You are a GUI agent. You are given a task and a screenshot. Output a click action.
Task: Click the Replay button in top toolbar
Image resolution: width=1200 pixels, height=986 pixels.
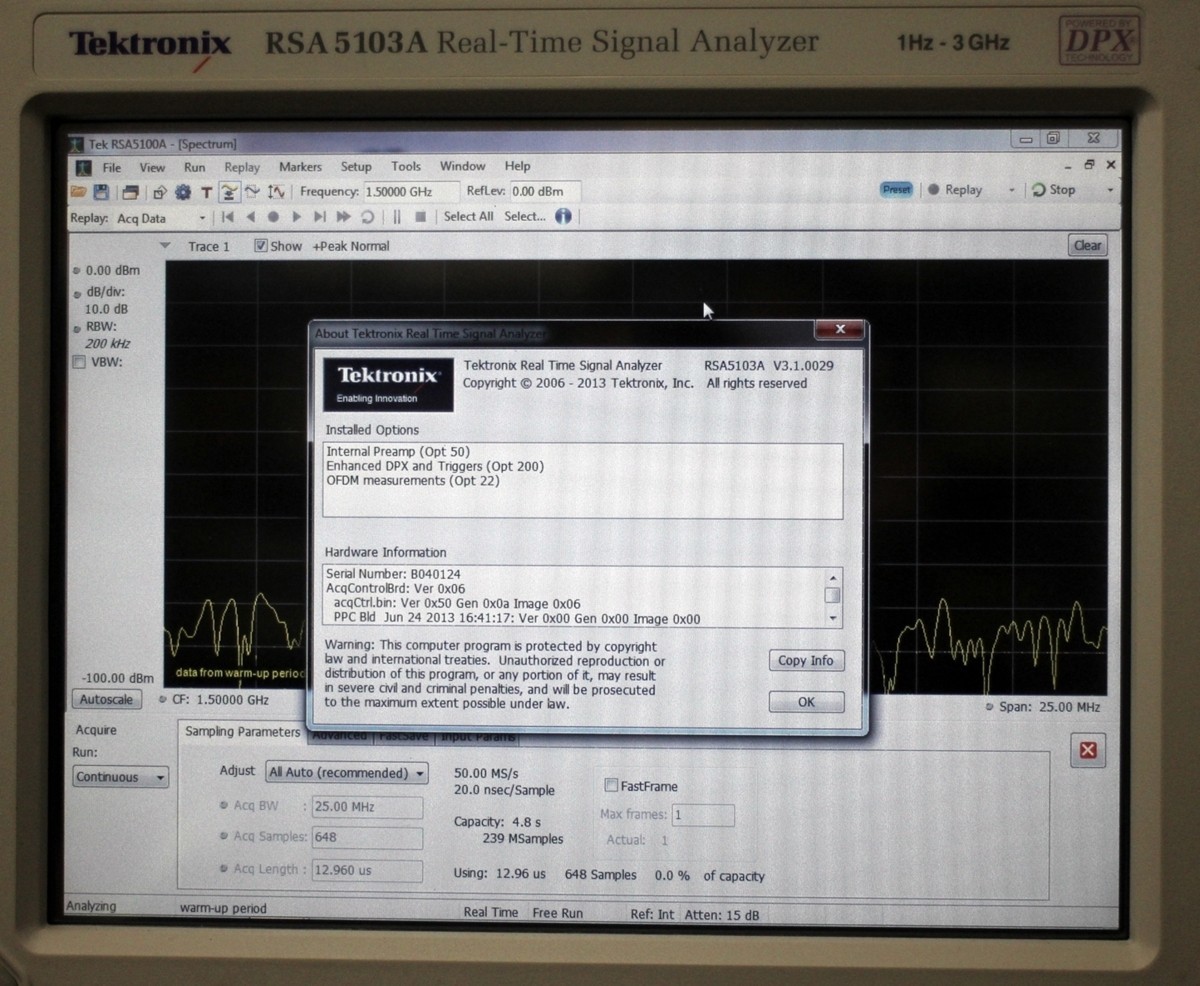pyautogui.click(x=955, y=190)
